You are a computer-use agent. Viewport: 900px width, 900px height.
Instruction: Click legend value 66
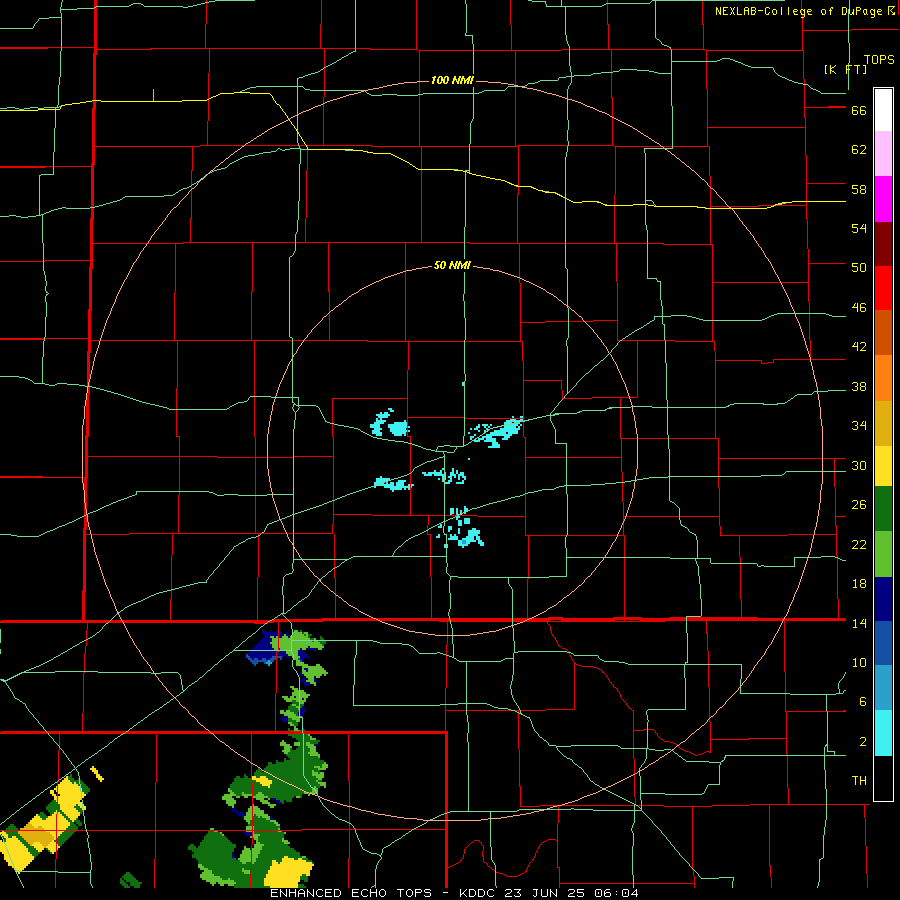pos(859,110)
